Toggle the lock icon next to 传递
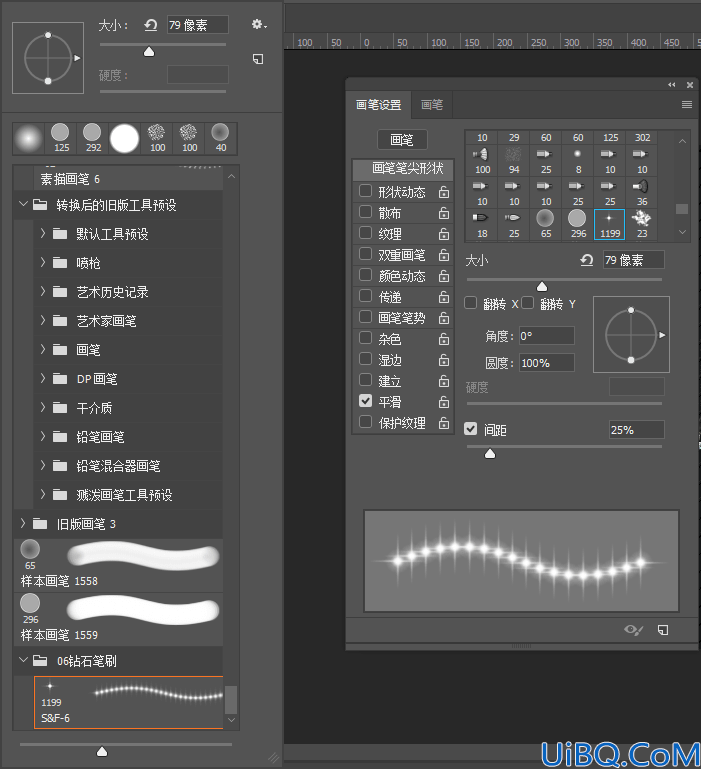This screenshot has height=769, width=701. tap(443, 297)
